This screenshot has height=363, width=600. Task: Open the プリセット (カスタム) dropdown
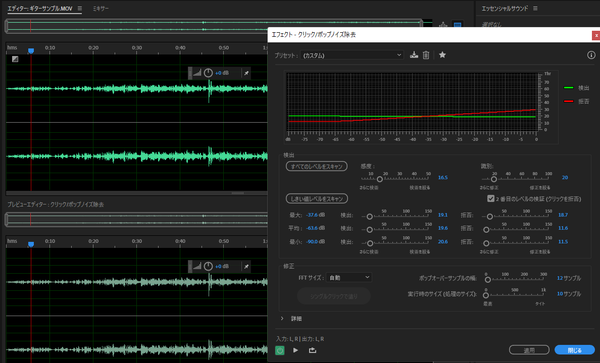[352, 55]
